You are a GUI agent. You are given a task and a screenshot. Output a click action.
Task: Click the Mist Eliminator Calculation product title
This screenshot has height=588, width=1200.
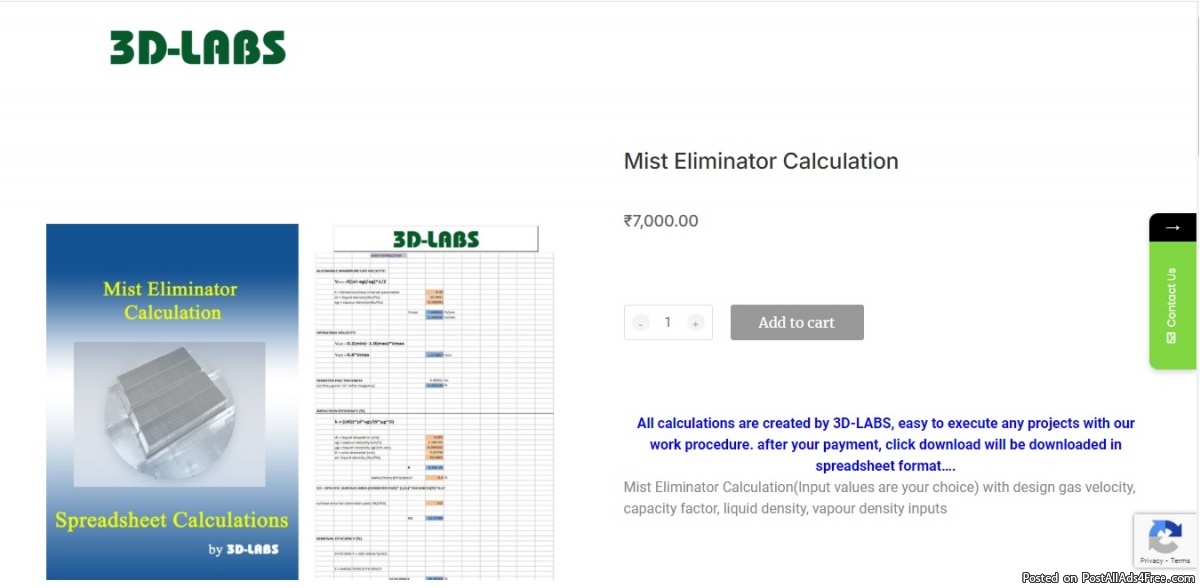pyautogui.click(x=761, y=161)
